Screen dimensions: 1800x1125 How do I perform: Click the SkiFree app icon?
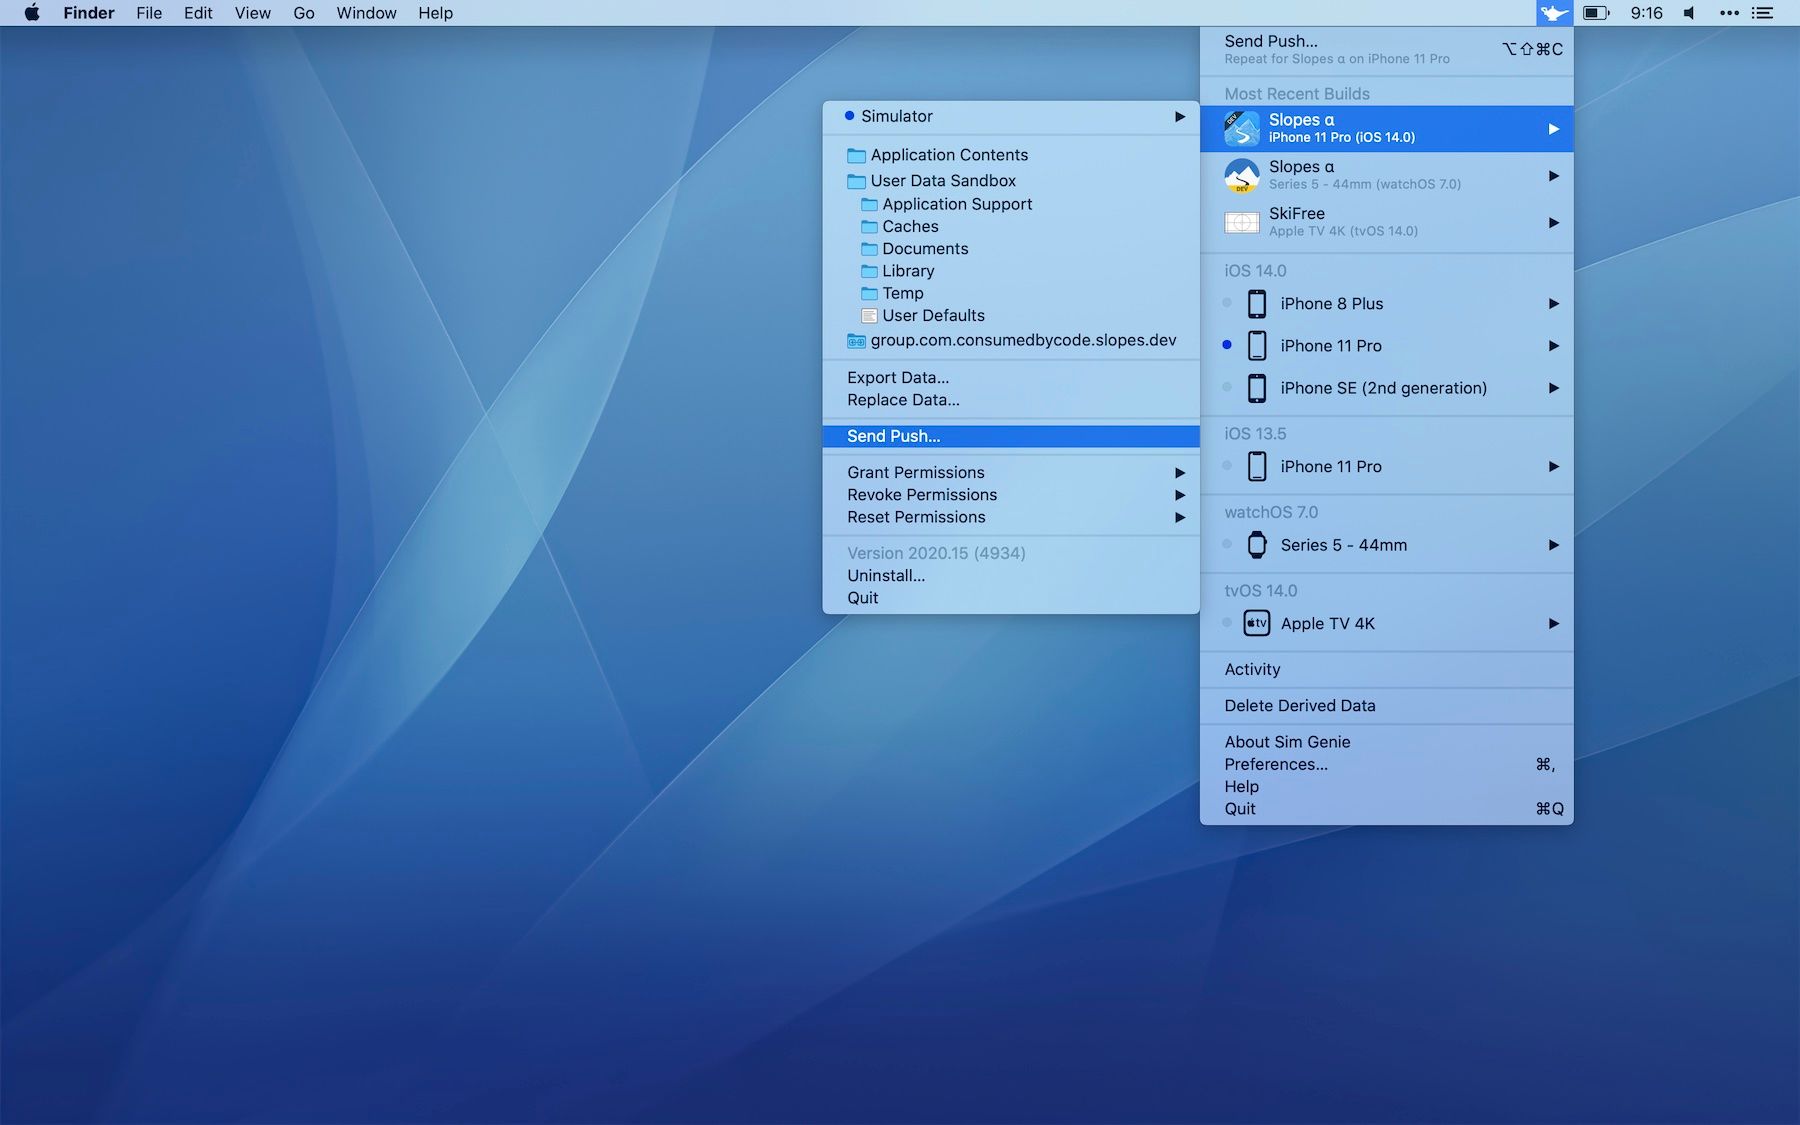click(1242, 222)
